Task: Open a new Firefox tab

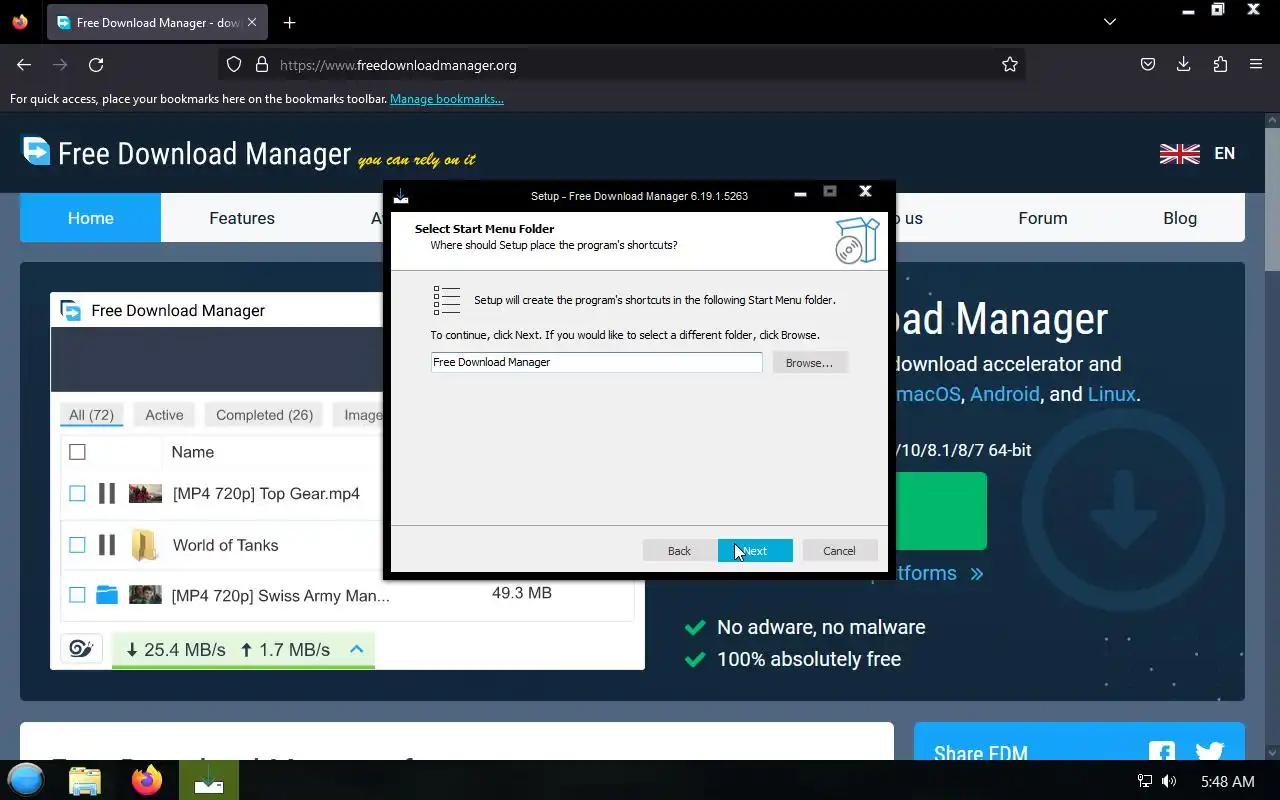Action: pos(289,22)
